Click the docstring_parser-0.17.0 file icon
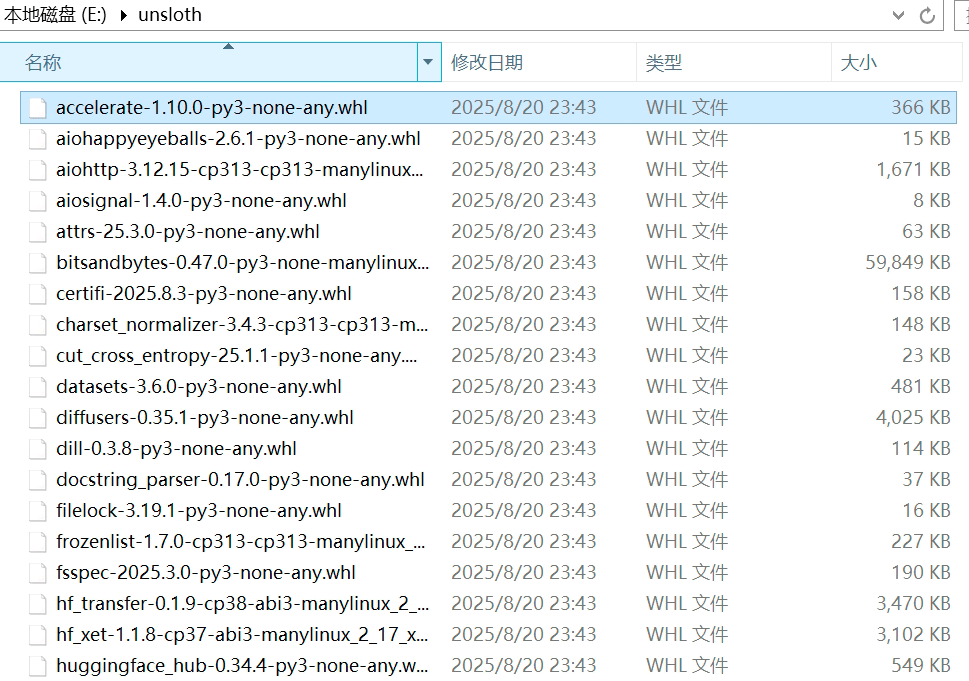The height and width of the screenshot is (681, 969). [x=38, y=480]
